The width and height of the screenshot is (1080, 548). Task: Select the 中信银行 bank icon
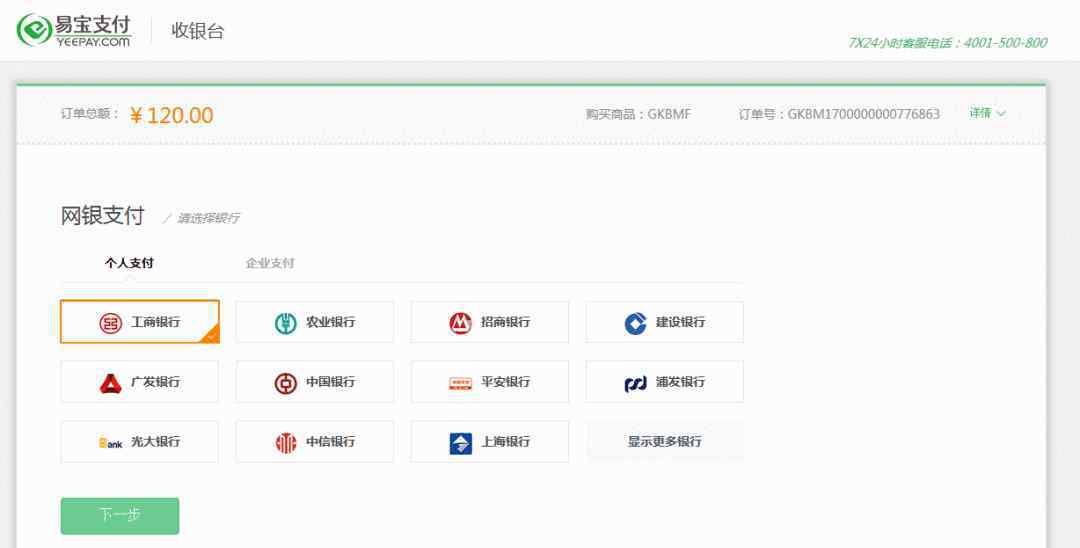click(x=285, y=443)
